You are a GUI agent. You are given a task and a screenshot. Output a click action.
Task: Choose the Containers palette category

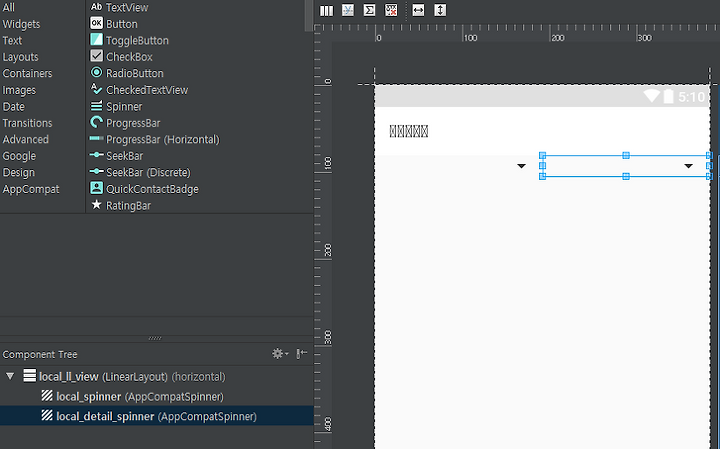pyautogui.click(x=27, y=73)
